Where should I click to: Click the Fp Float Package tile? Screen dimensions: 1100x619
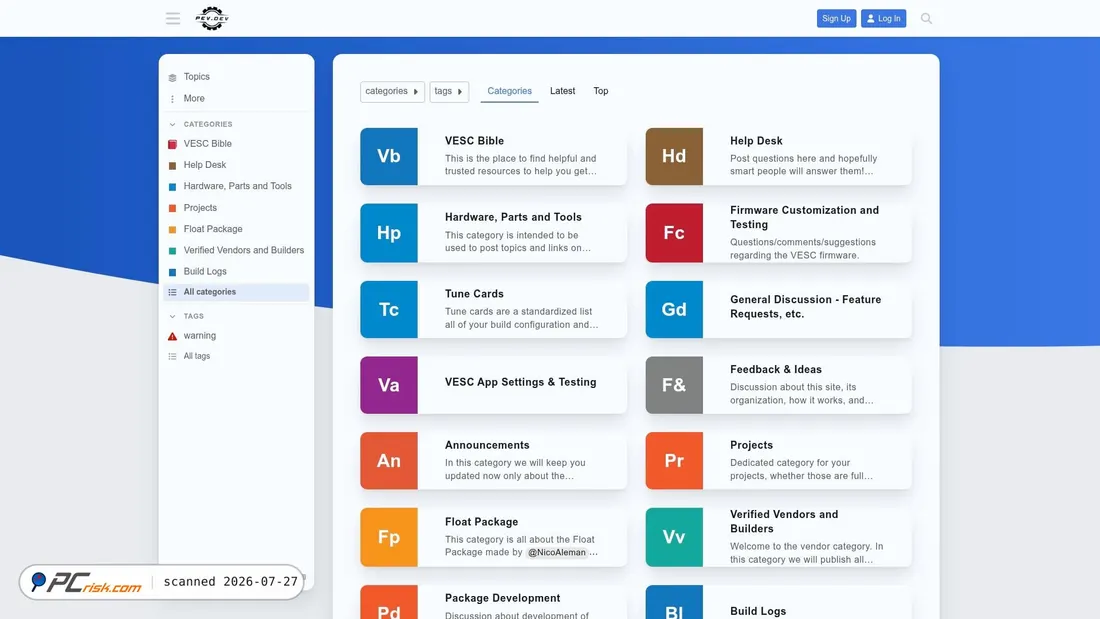tap(389, 537)
